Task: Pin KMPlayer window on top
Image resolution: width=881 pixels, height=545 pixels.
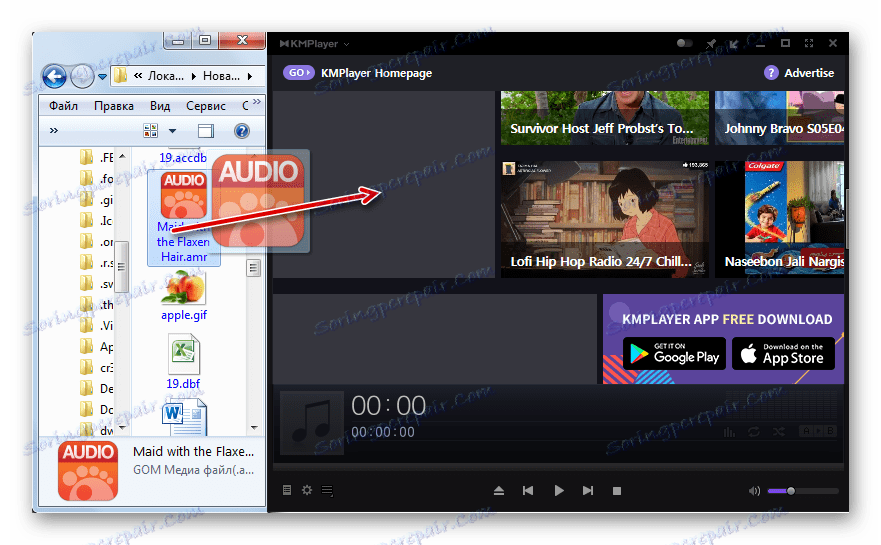Action: [711, 43]
